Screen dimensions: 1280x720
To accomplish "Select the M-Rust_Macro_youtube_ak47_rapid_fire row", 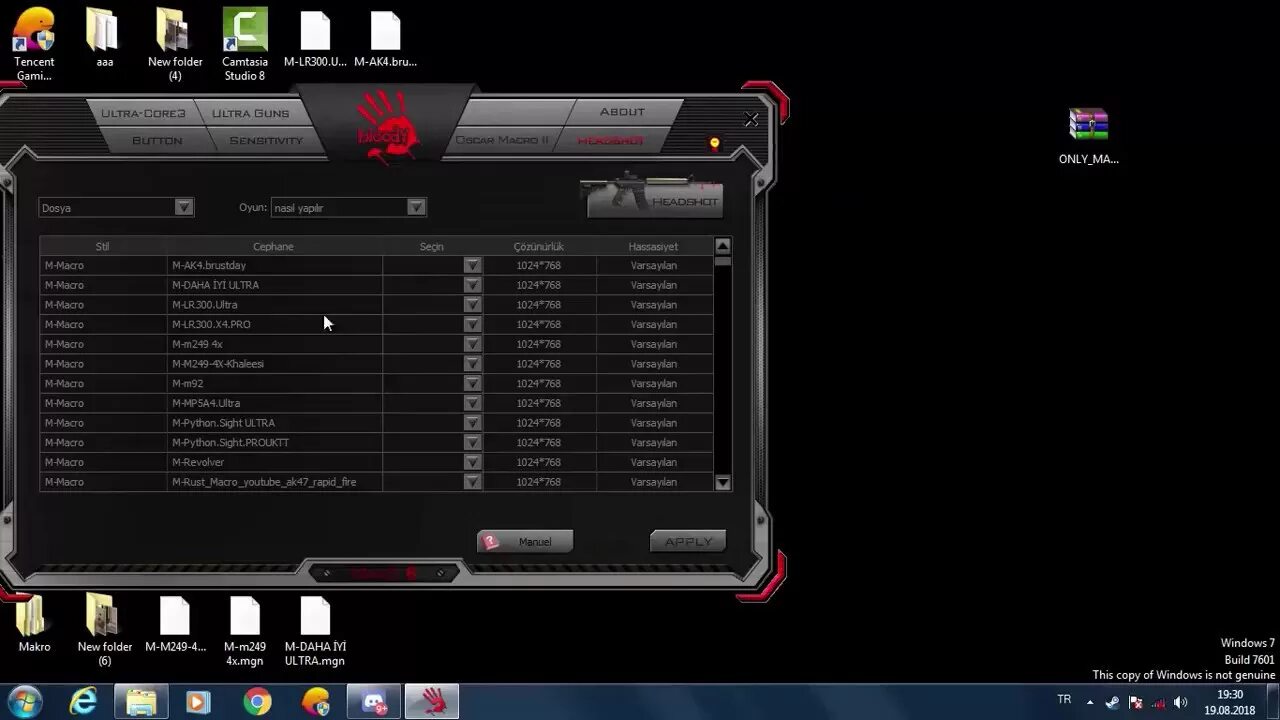I will click(x=376, y=482).
